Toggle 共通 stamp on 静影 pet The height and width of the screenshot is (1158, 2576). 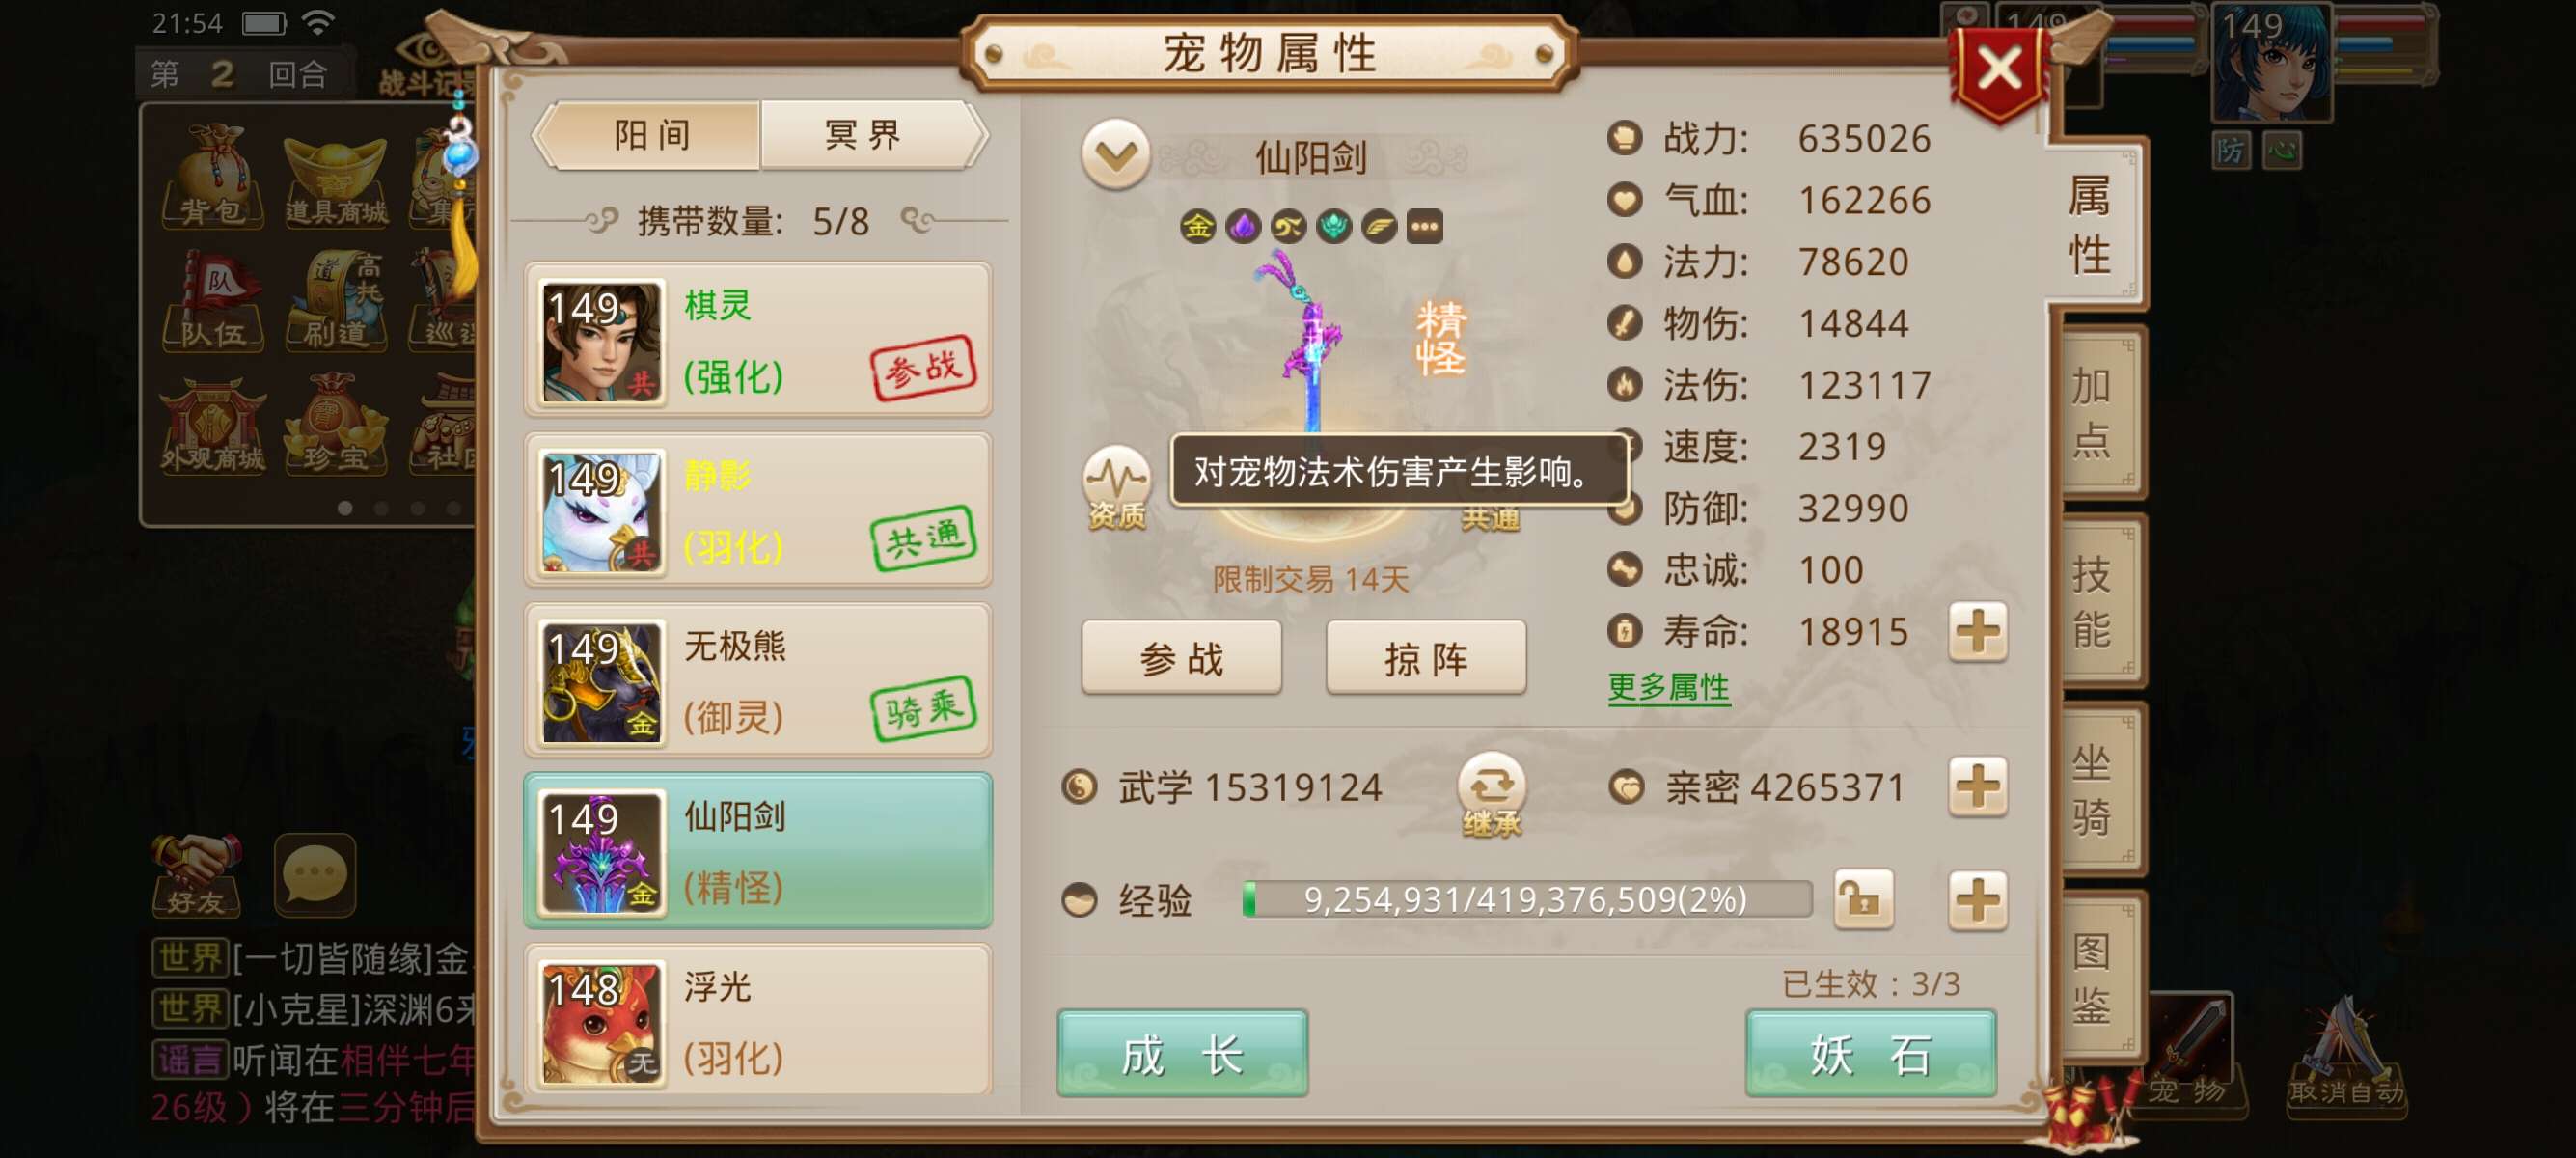[x=923, y=538]
